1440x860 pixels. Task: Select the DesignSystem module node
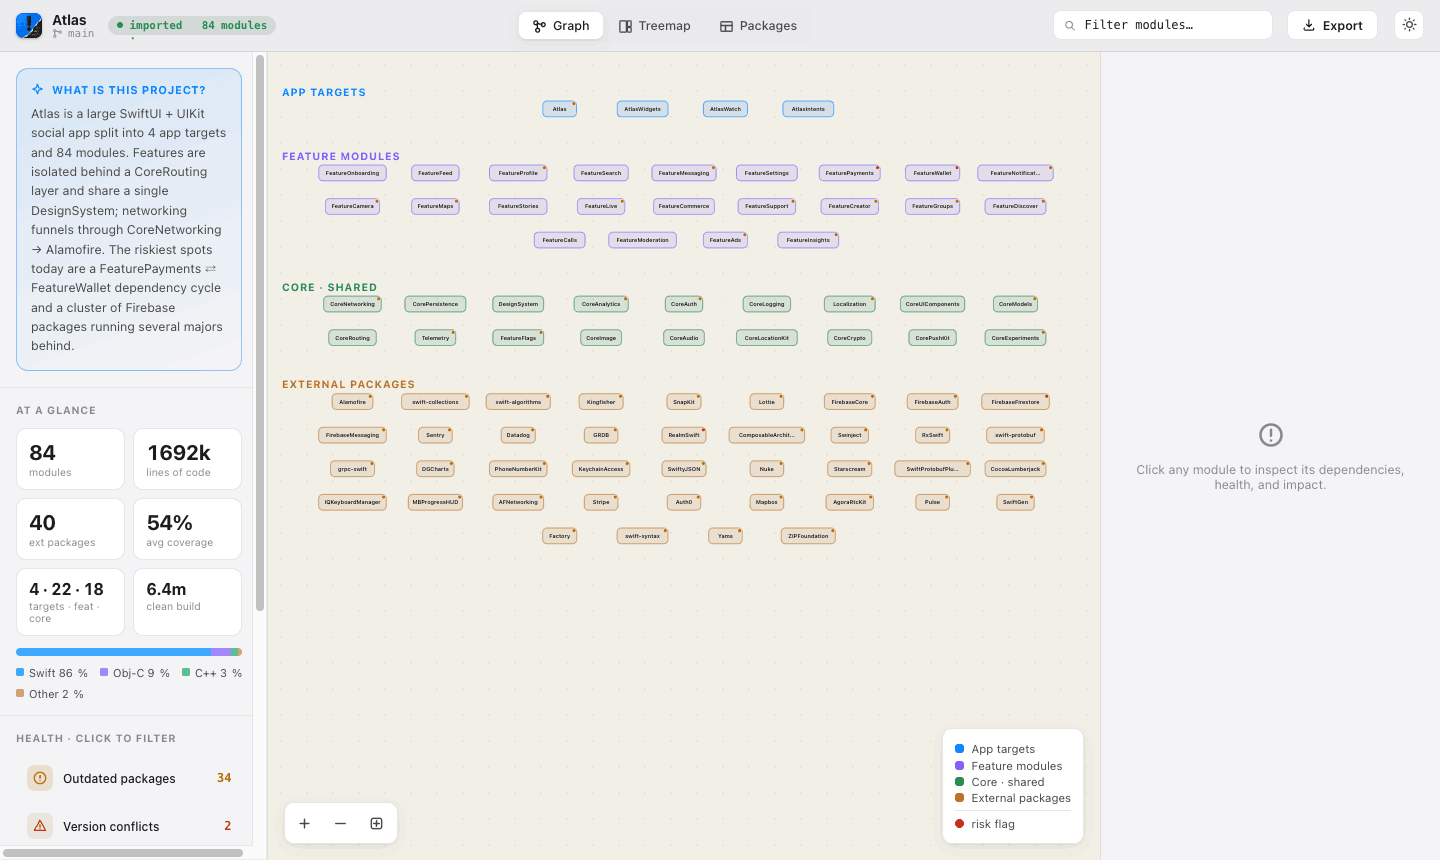click(518, 304)
